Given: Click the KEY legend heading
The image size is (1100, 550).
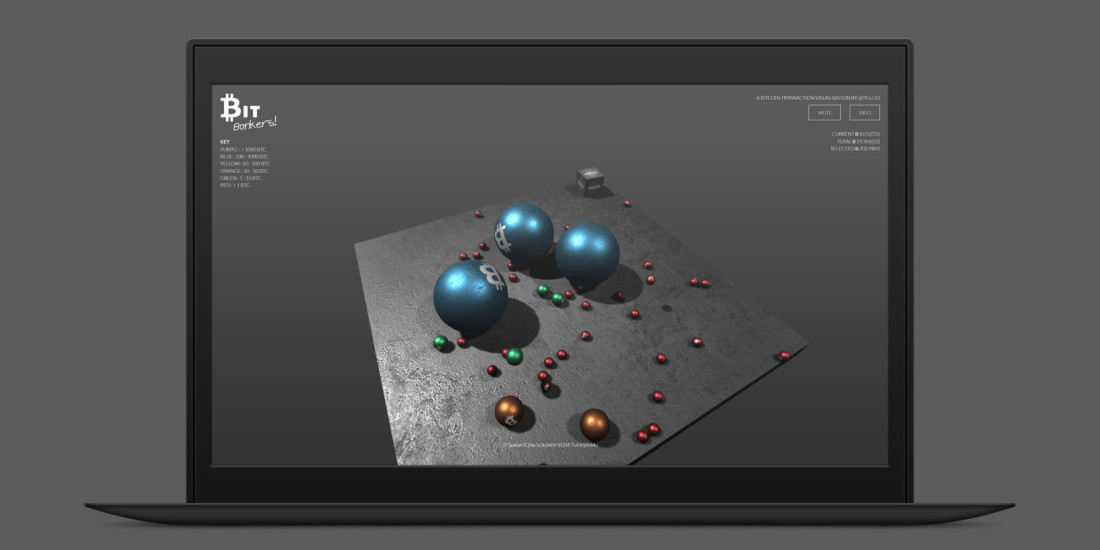Looking at the screenshot, I should [225, 141].
